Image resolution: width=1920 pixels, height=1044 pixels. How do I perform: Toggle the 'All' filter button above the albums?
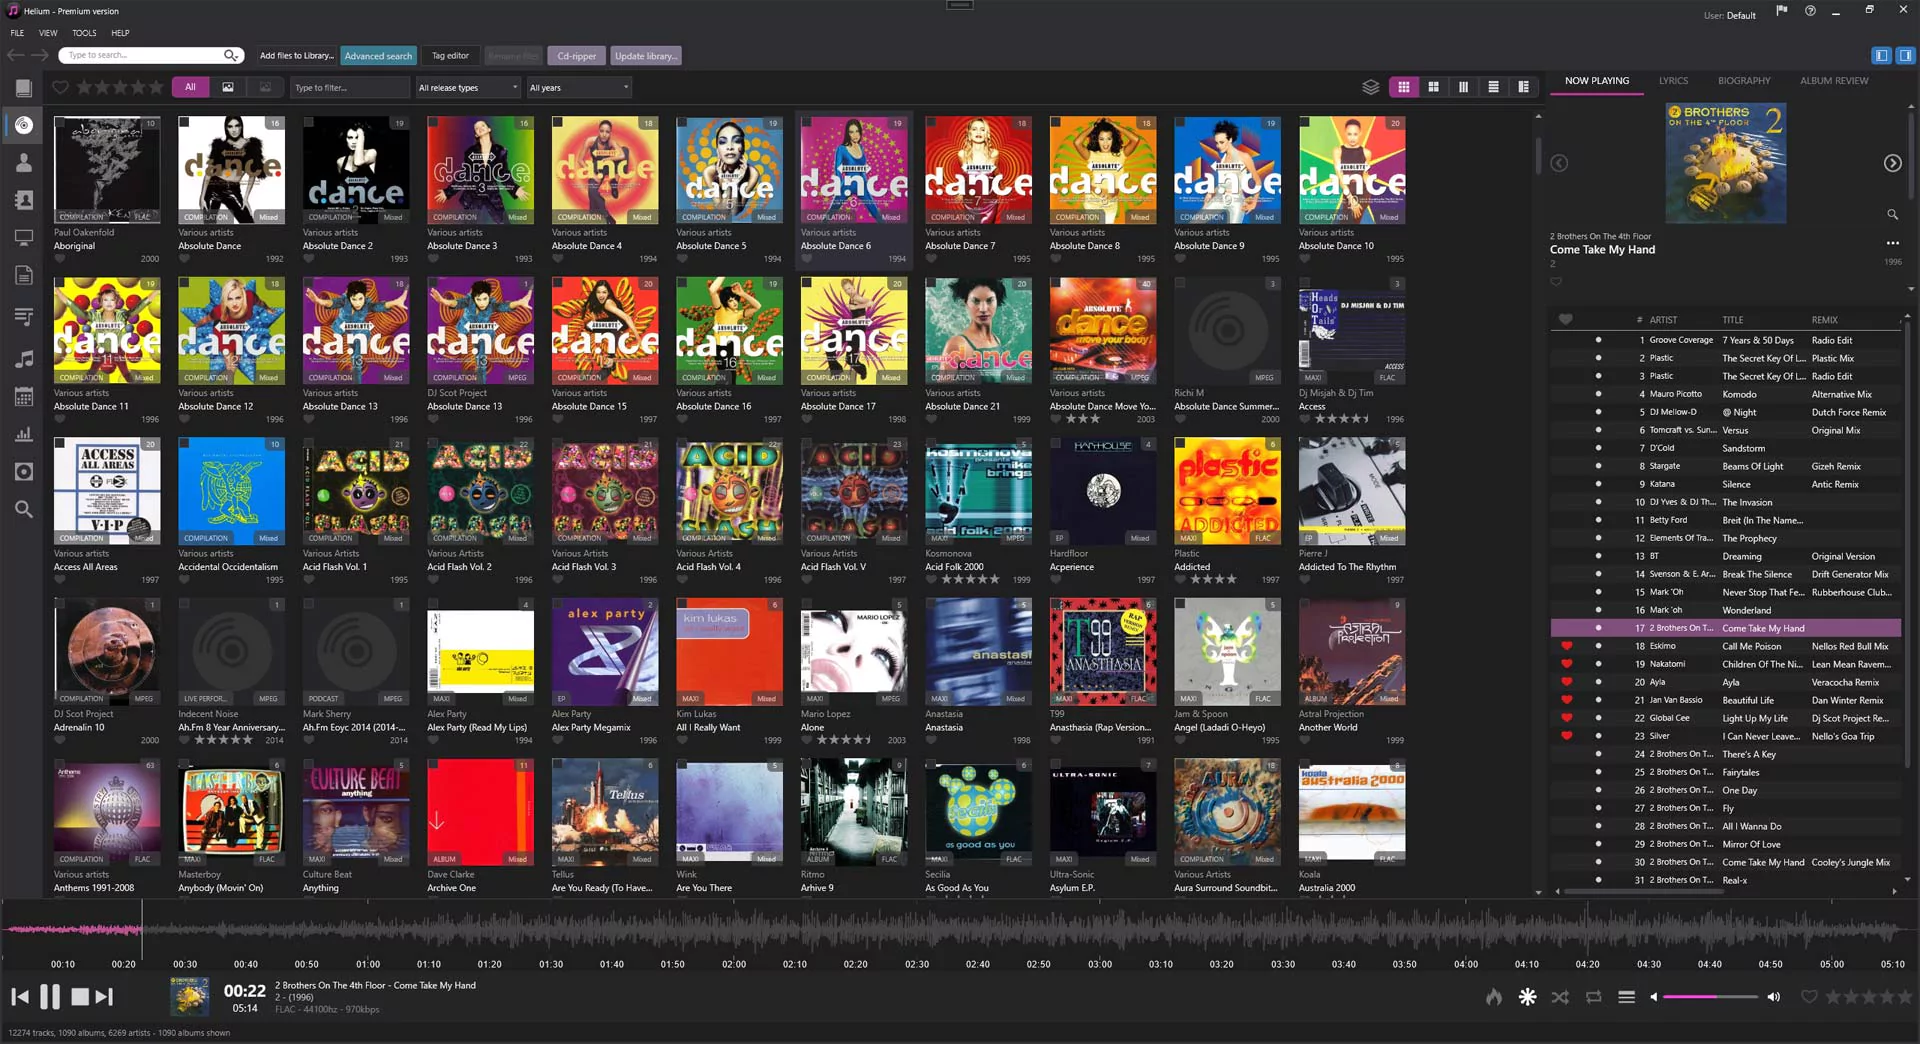(x=190, y=87)
